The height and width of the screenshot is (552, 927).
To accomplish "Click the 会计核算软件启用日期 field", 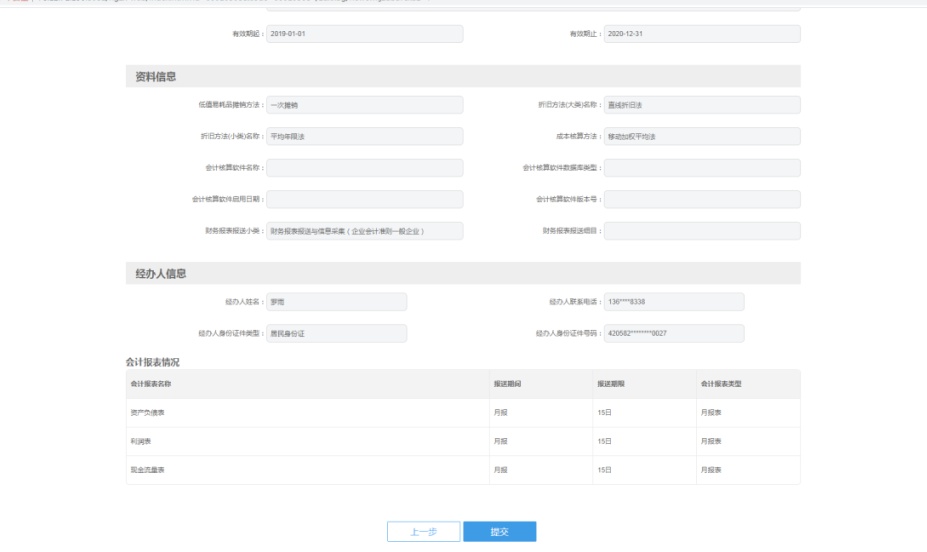I will pyautogui.click(x=365, y=199).
